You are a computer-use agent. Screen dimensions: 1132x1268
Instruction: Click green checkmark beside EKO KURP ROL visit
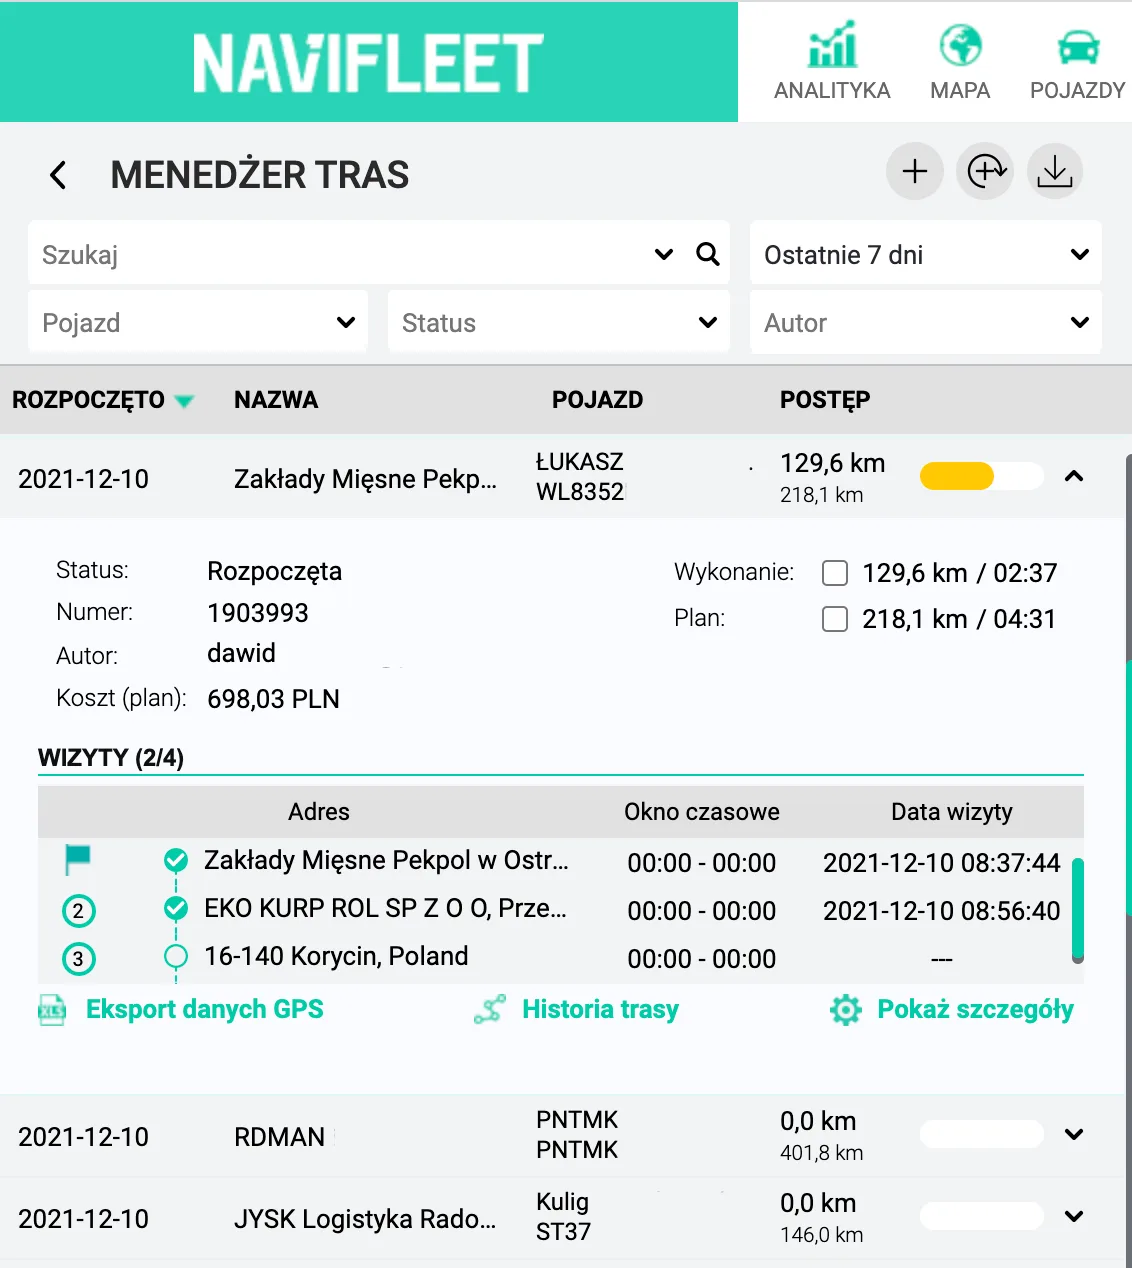176,908
